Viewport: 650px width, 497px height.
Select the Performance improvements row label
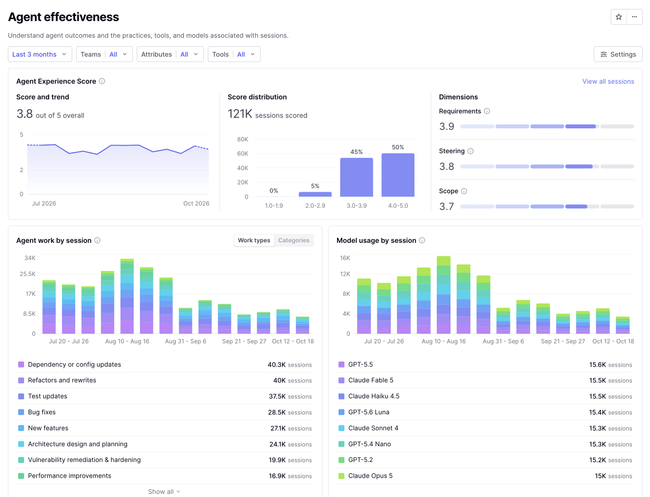pos(69,476)
